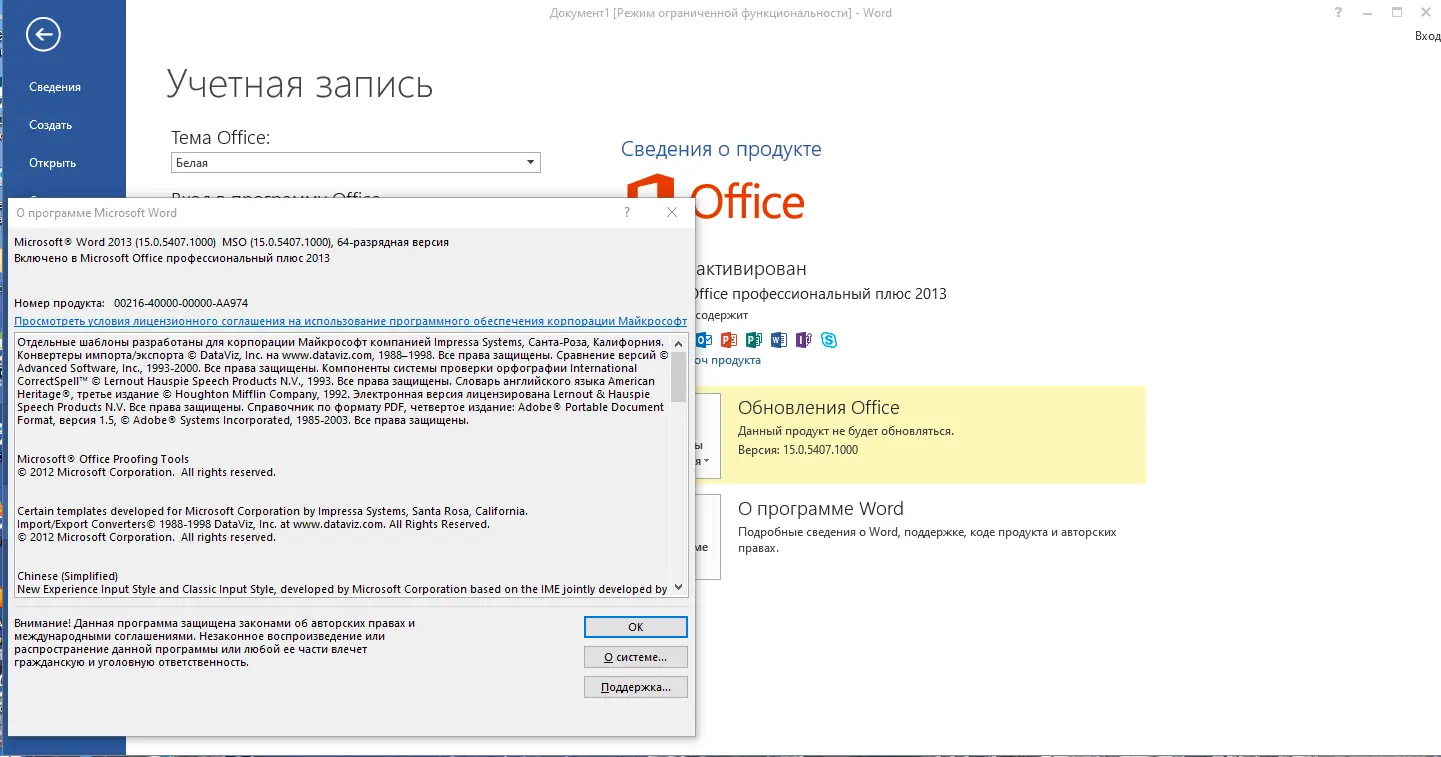
Task: Click 'Microsoft® Office Proofing Tools' line
Action: 103,459
